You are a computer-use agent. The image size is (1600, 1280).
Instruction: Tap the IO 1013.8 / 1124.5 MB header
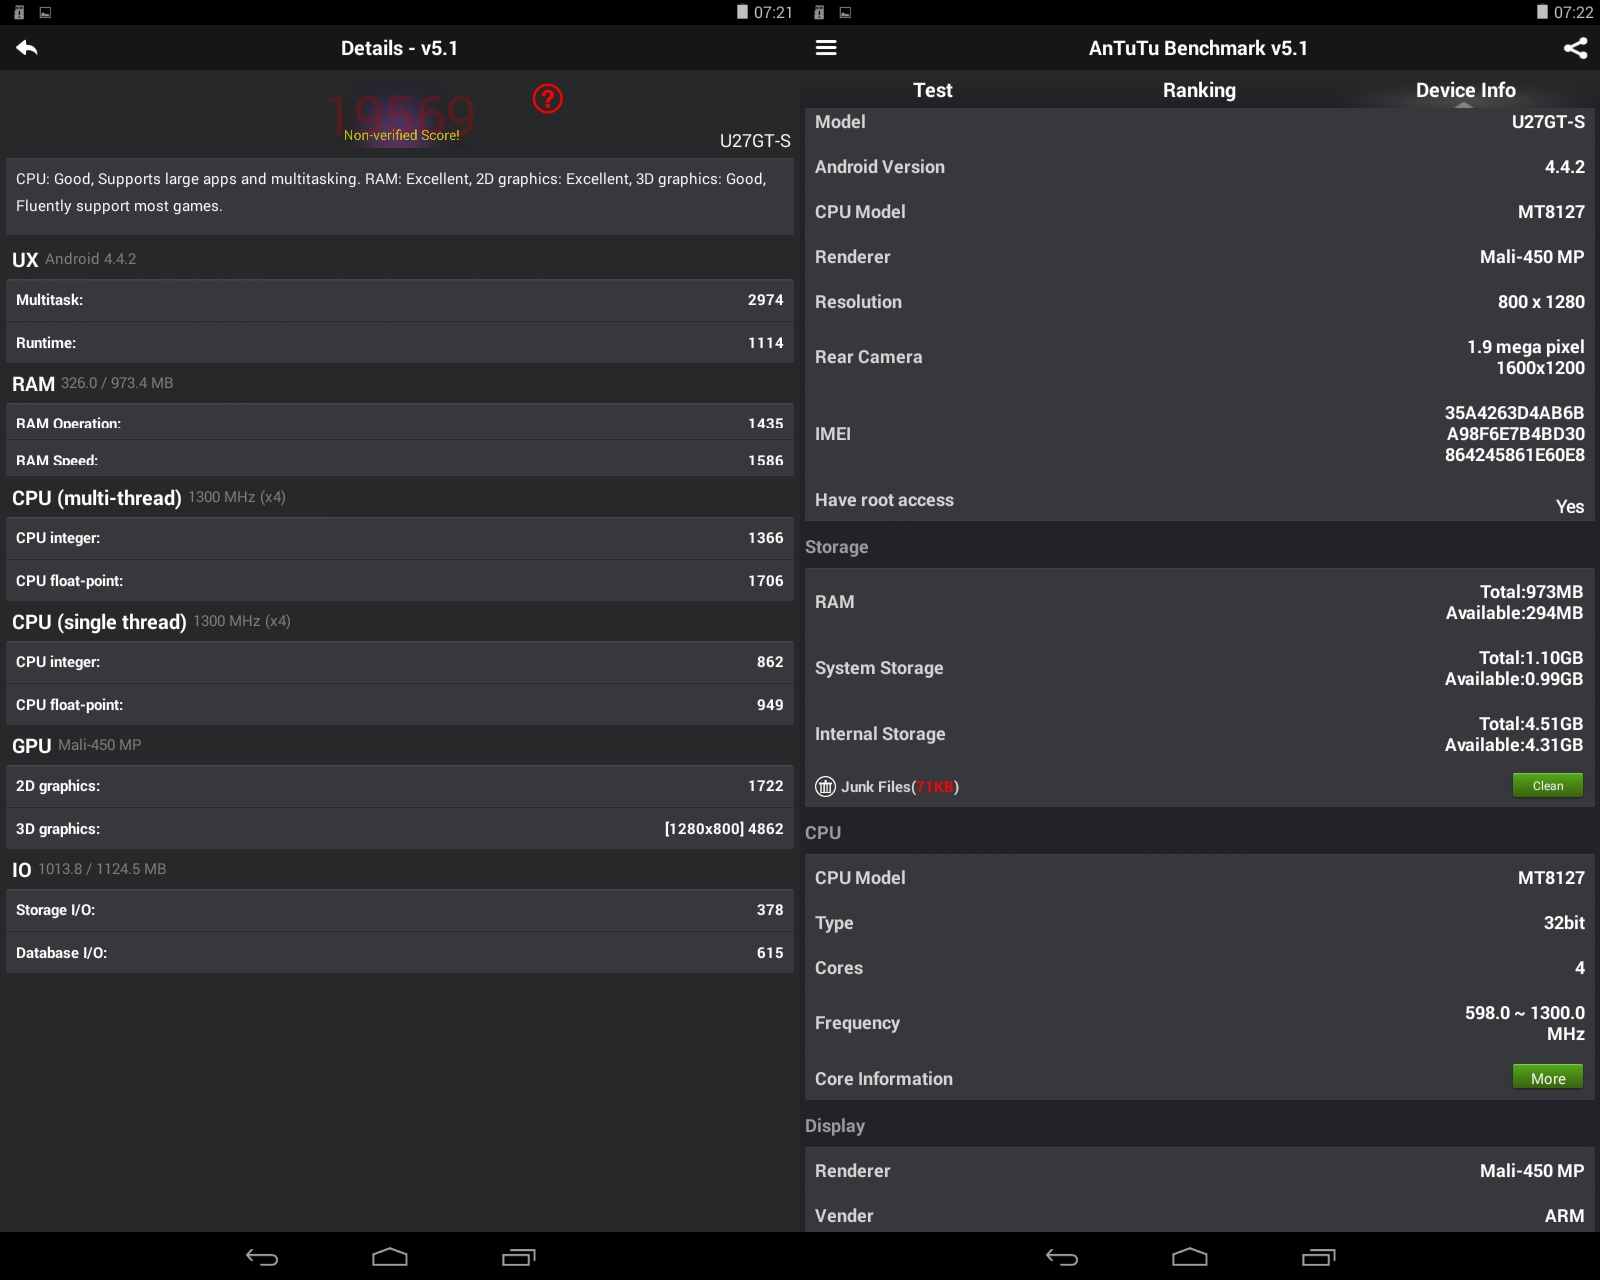point(89,869)
